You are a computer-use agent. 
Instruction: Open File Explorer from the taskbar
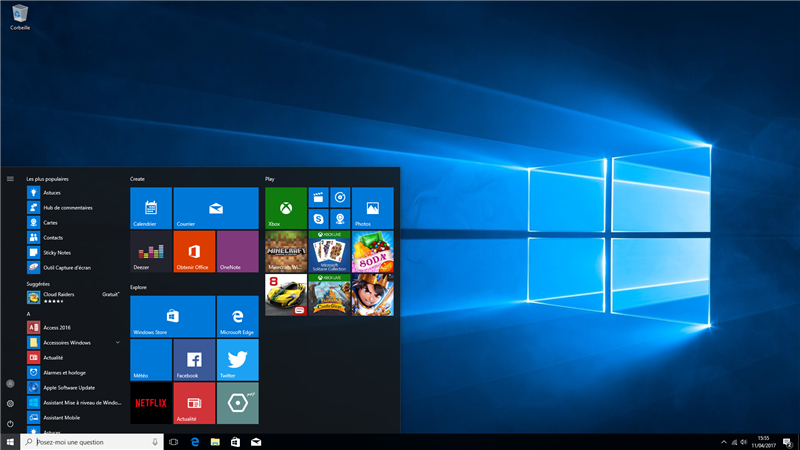(x=215, y=442)
